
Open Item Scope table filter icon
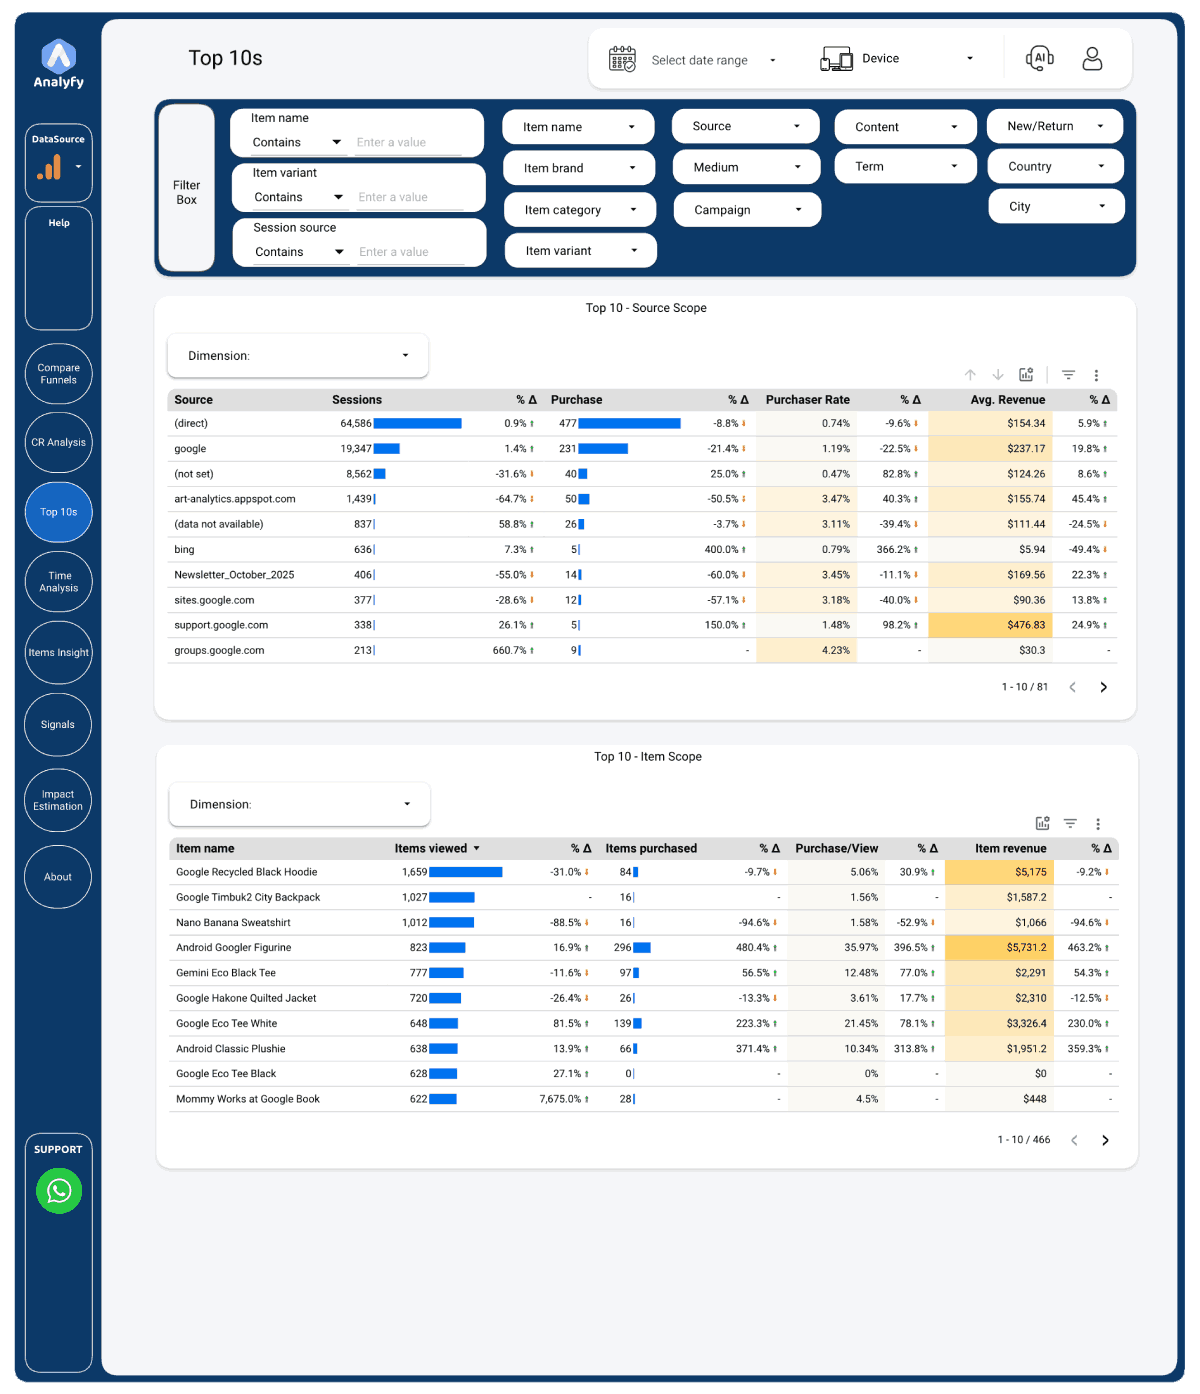click(x=1070, y=823)
